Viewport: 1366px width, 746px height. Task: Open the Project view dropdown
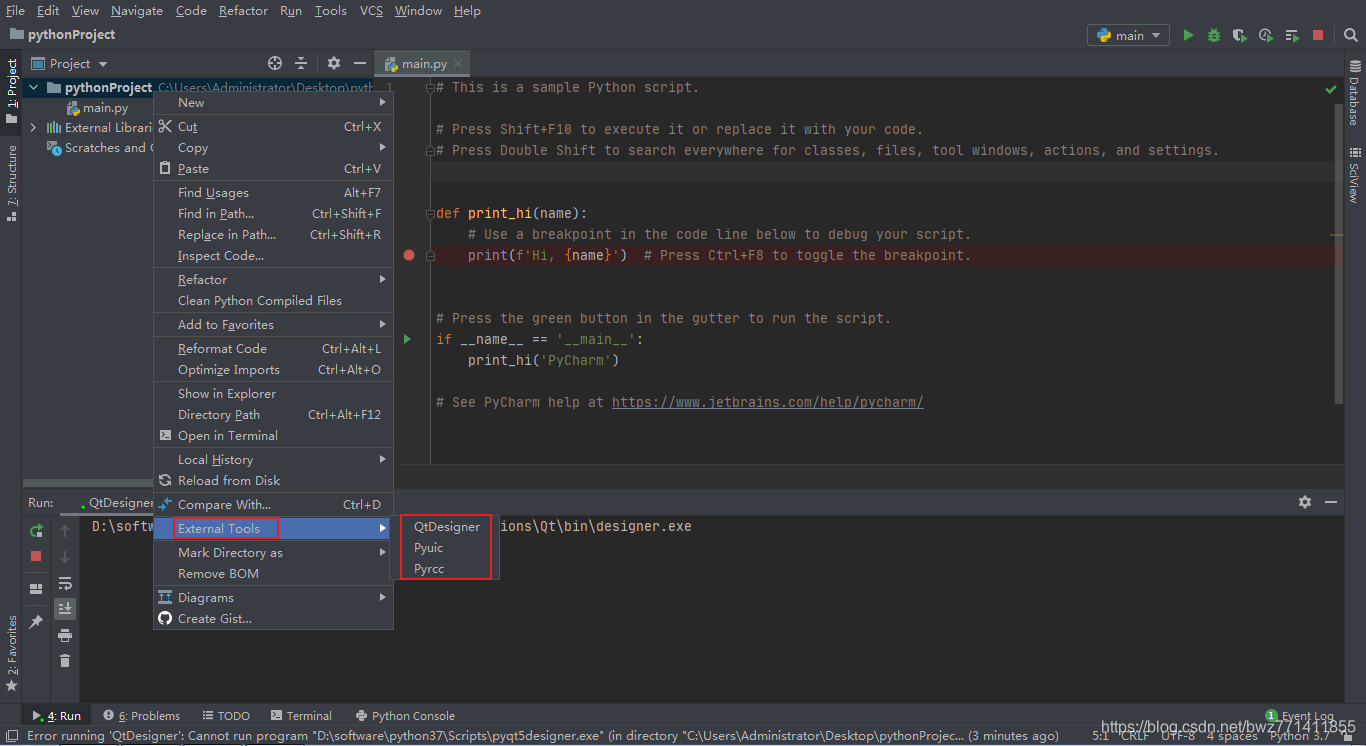[69, 63]
